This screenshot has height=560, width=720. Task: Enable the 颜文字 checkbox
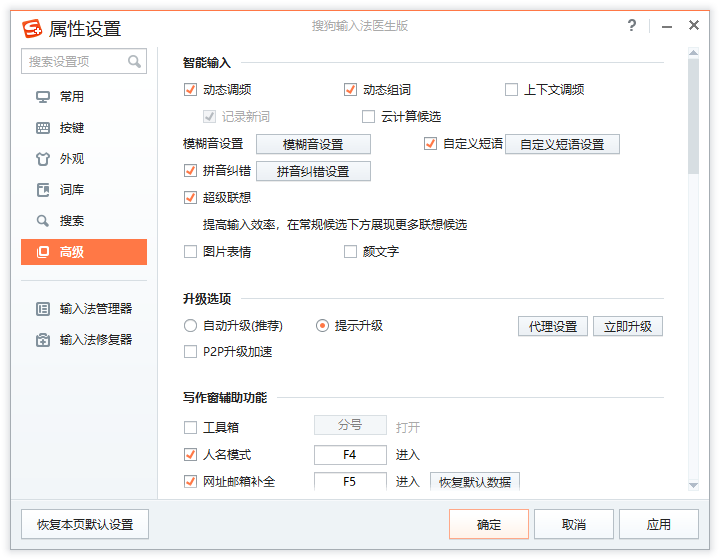click(350, 252)
